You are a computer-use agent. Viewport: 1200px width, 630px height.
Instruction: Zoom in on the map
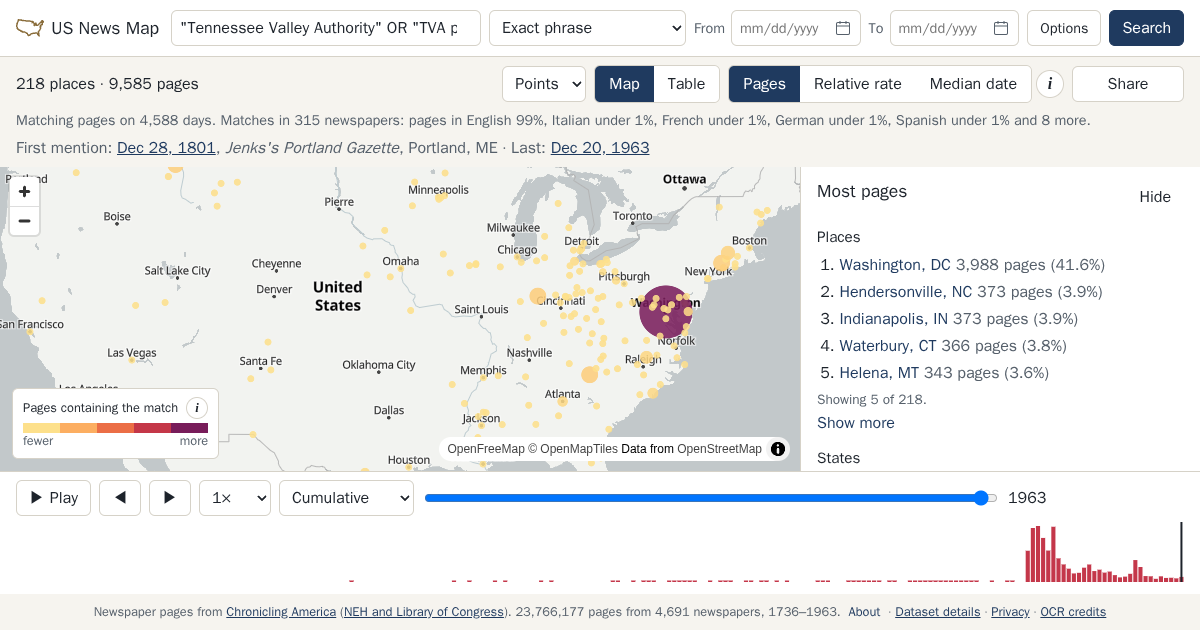[25, 191]
